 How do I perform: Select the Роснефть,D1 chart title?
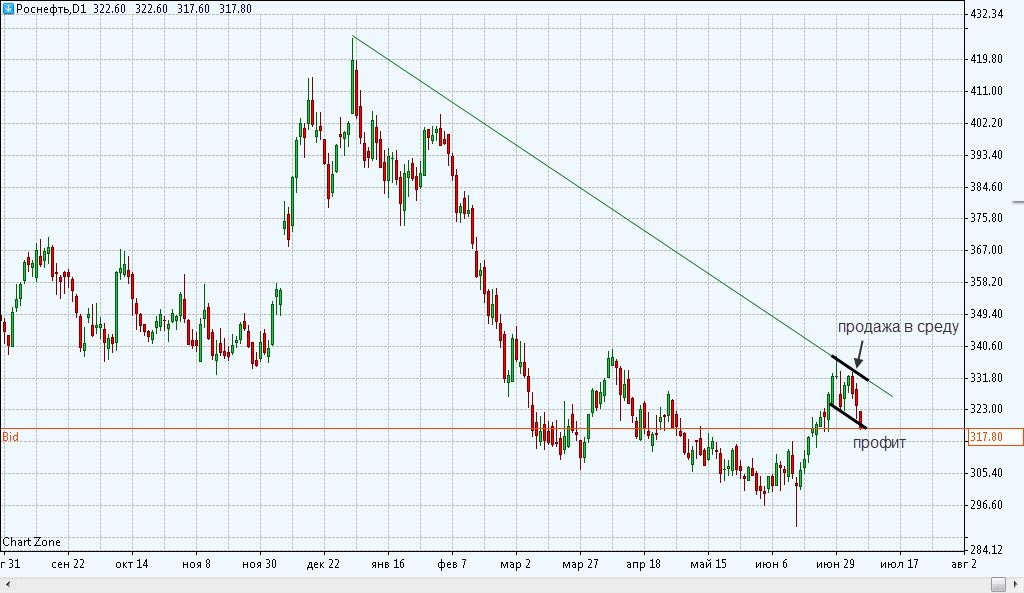pyautogui.click(x=52, y=8)
